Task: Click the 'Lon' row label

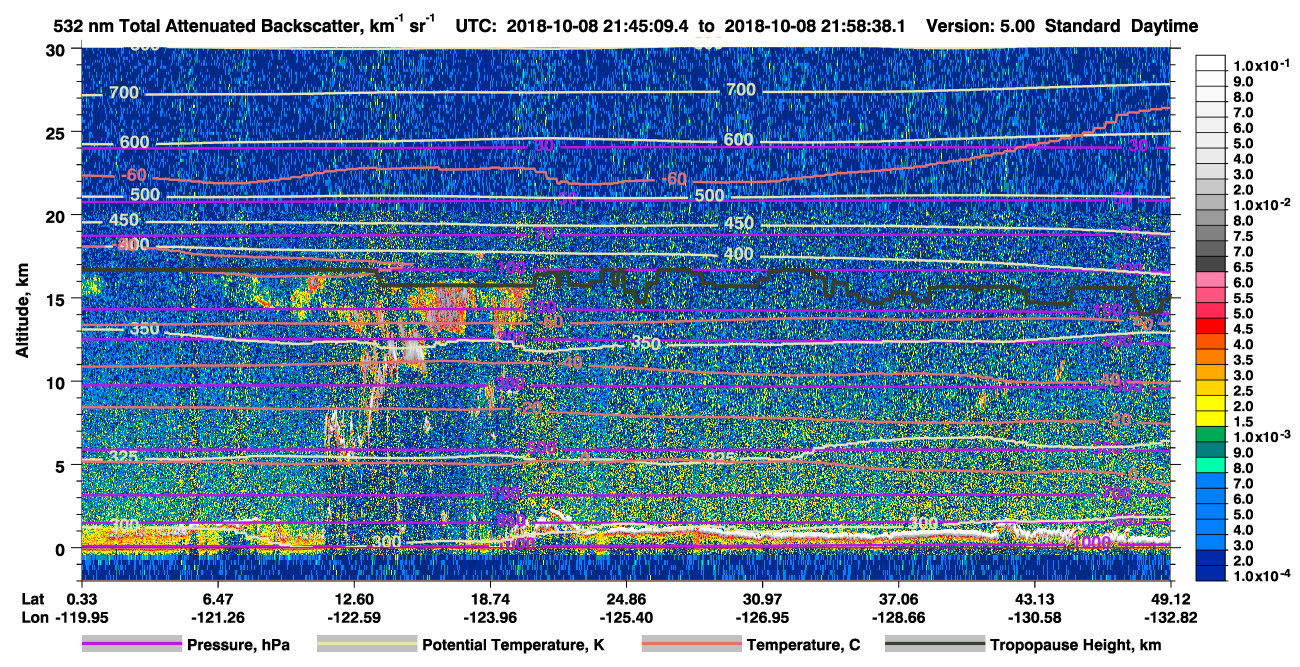Action: coord(33,618)
